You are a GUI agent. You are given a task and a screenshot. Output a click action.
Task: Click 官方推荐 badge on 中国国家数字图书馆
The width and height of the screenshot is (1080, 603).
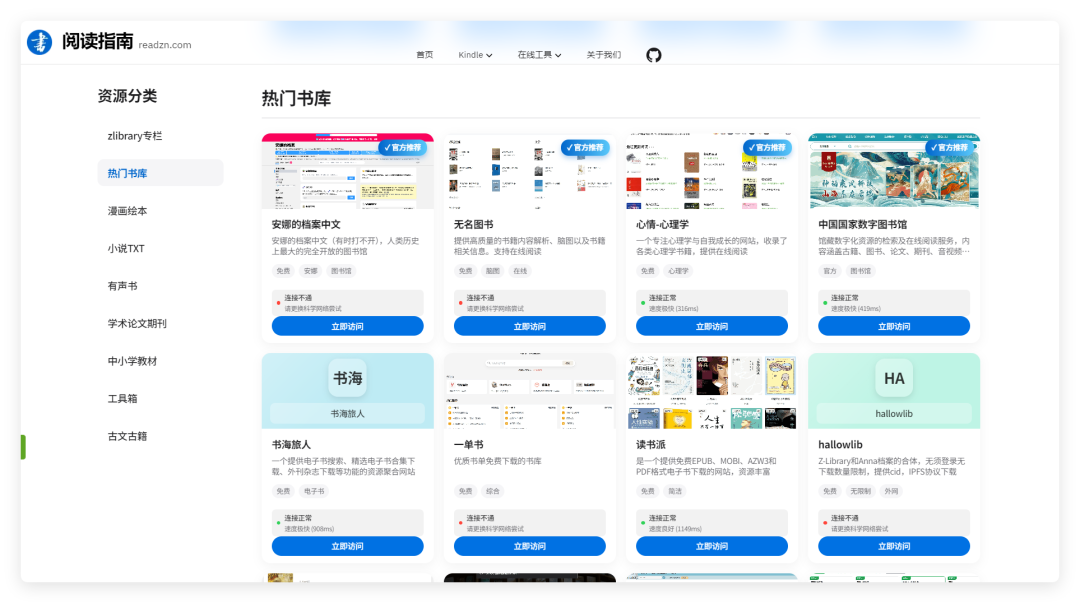[x=950, y=147]
